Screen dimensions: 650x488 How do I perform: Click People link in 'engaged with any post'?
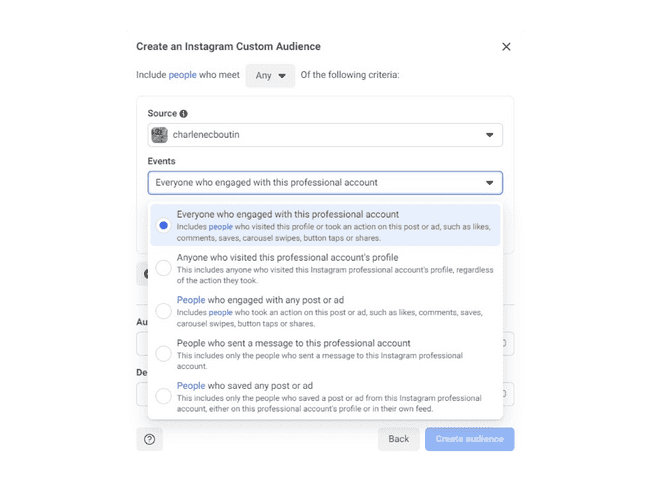(x=191, y=300)
